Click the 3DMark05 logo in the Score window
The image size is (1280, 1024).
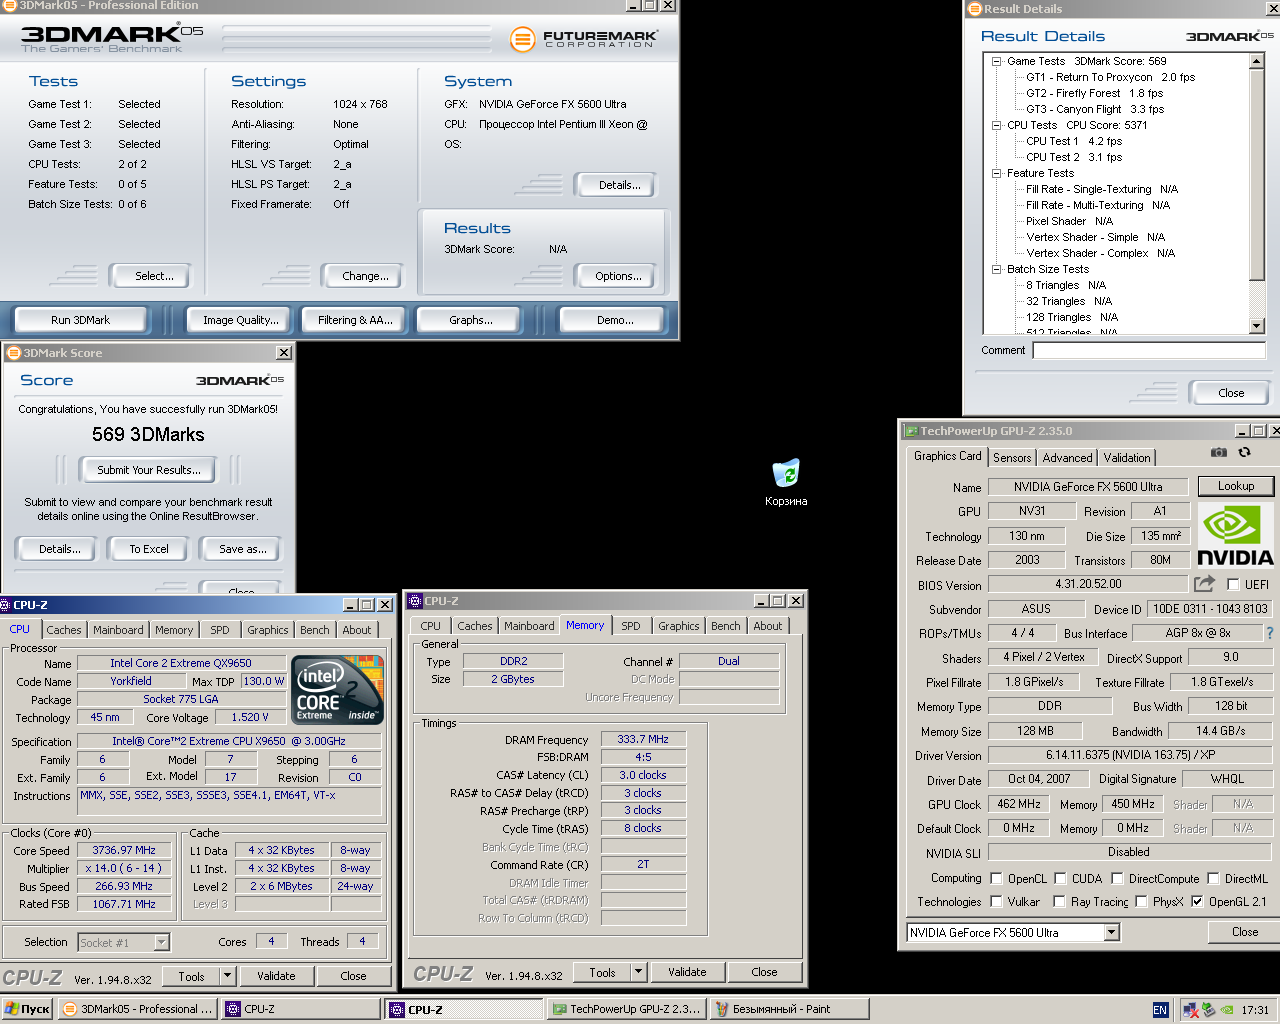point(240,381)
